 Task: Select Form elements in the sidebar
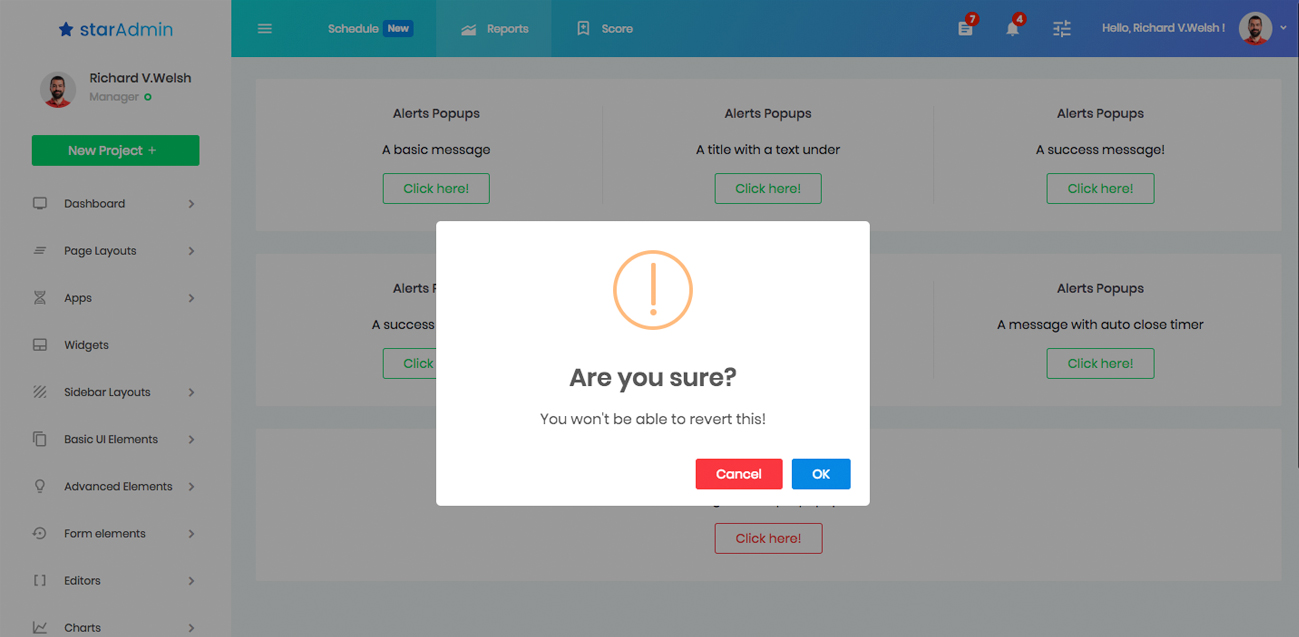coord(105,533)
